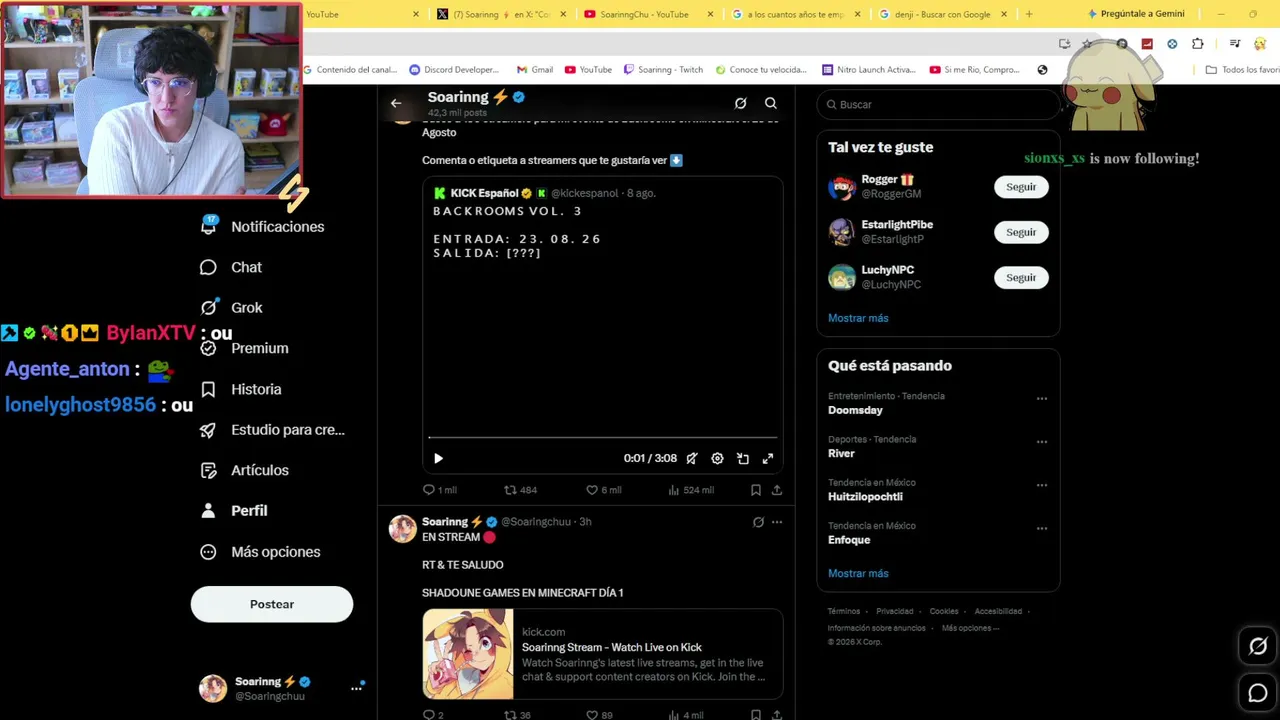Like the post with 6 mil likes
This screenshot has height=720, width=1280.
[604, 490]
